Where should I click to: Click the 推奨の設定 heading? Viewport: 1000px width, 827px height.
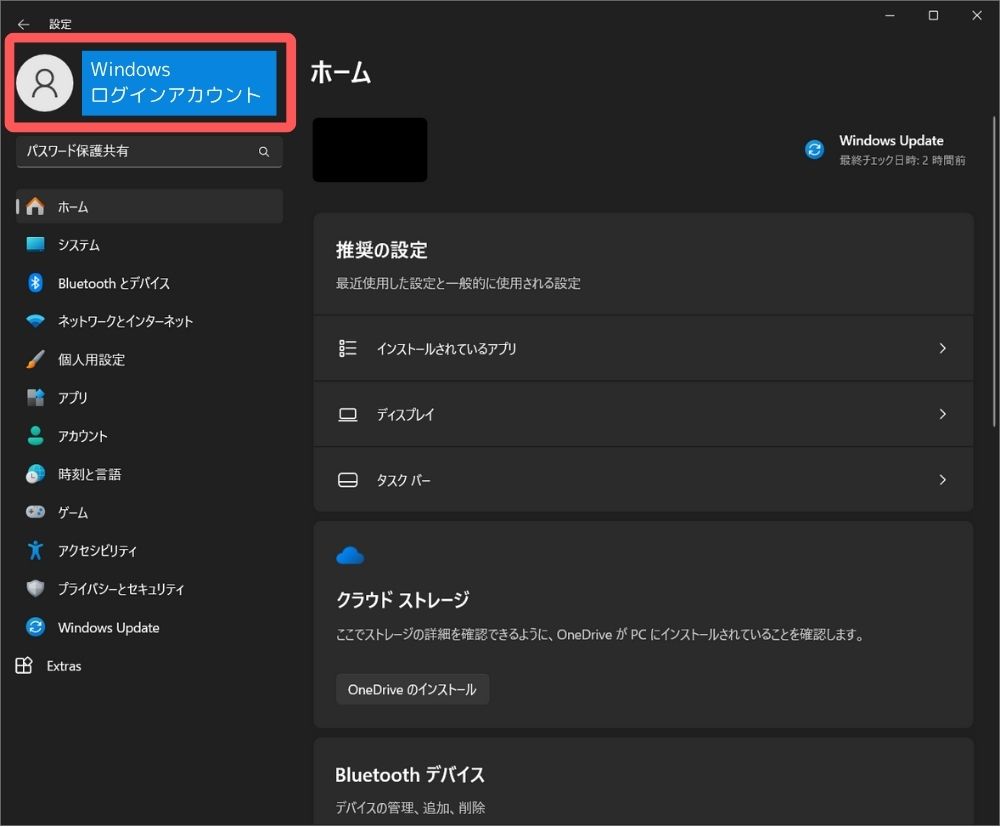pyautogui.click(x=381, y=250)
